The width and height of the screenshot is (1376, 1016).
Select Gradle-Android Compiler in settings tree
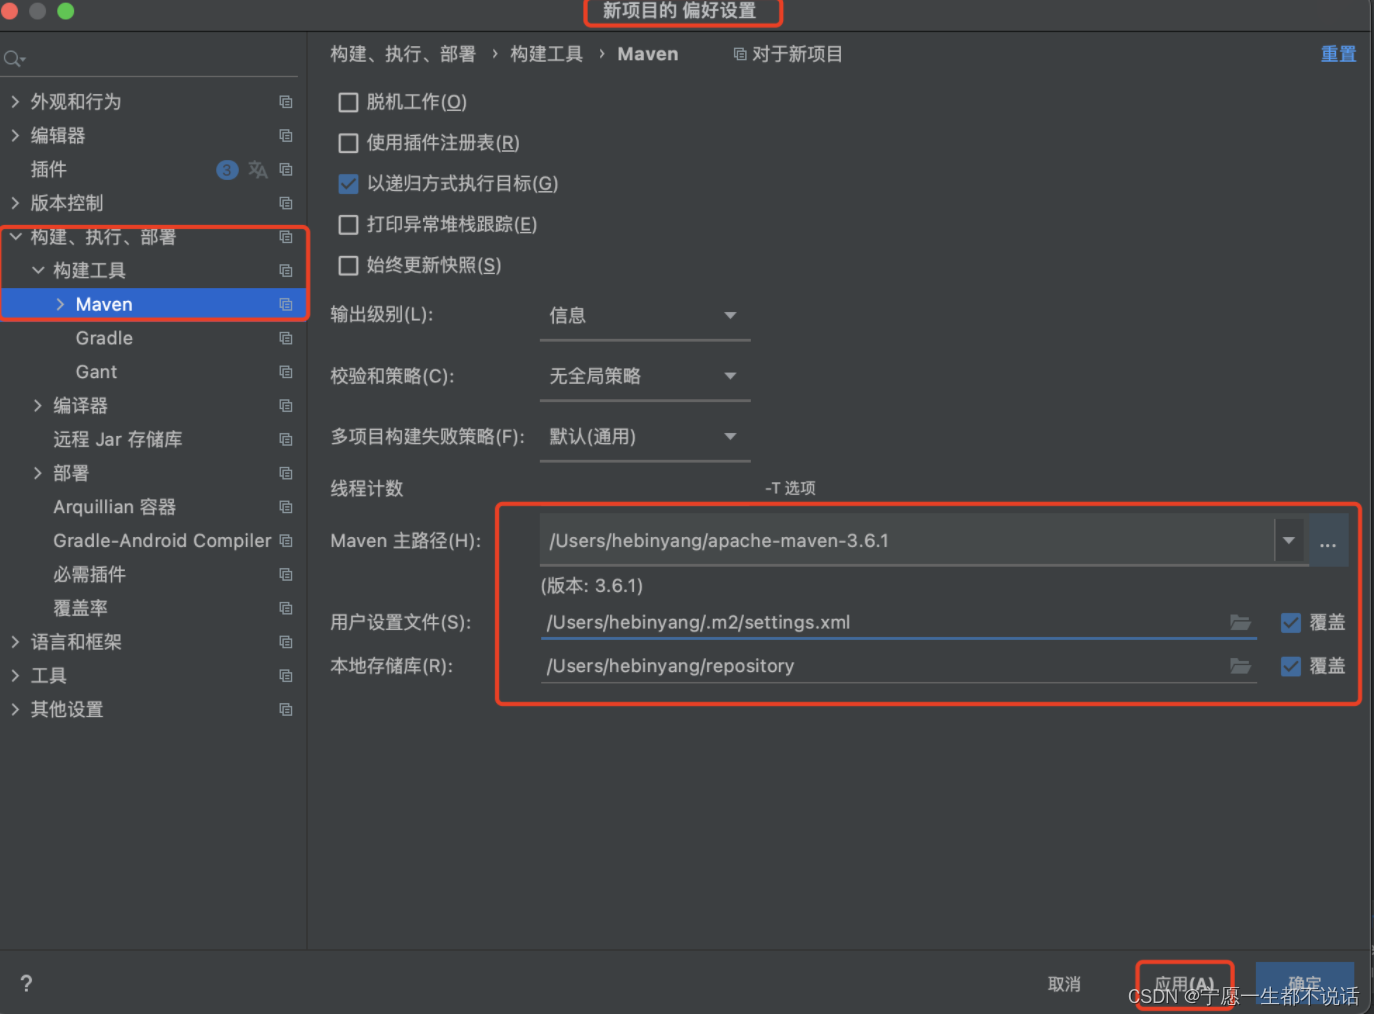pos(162,541)
